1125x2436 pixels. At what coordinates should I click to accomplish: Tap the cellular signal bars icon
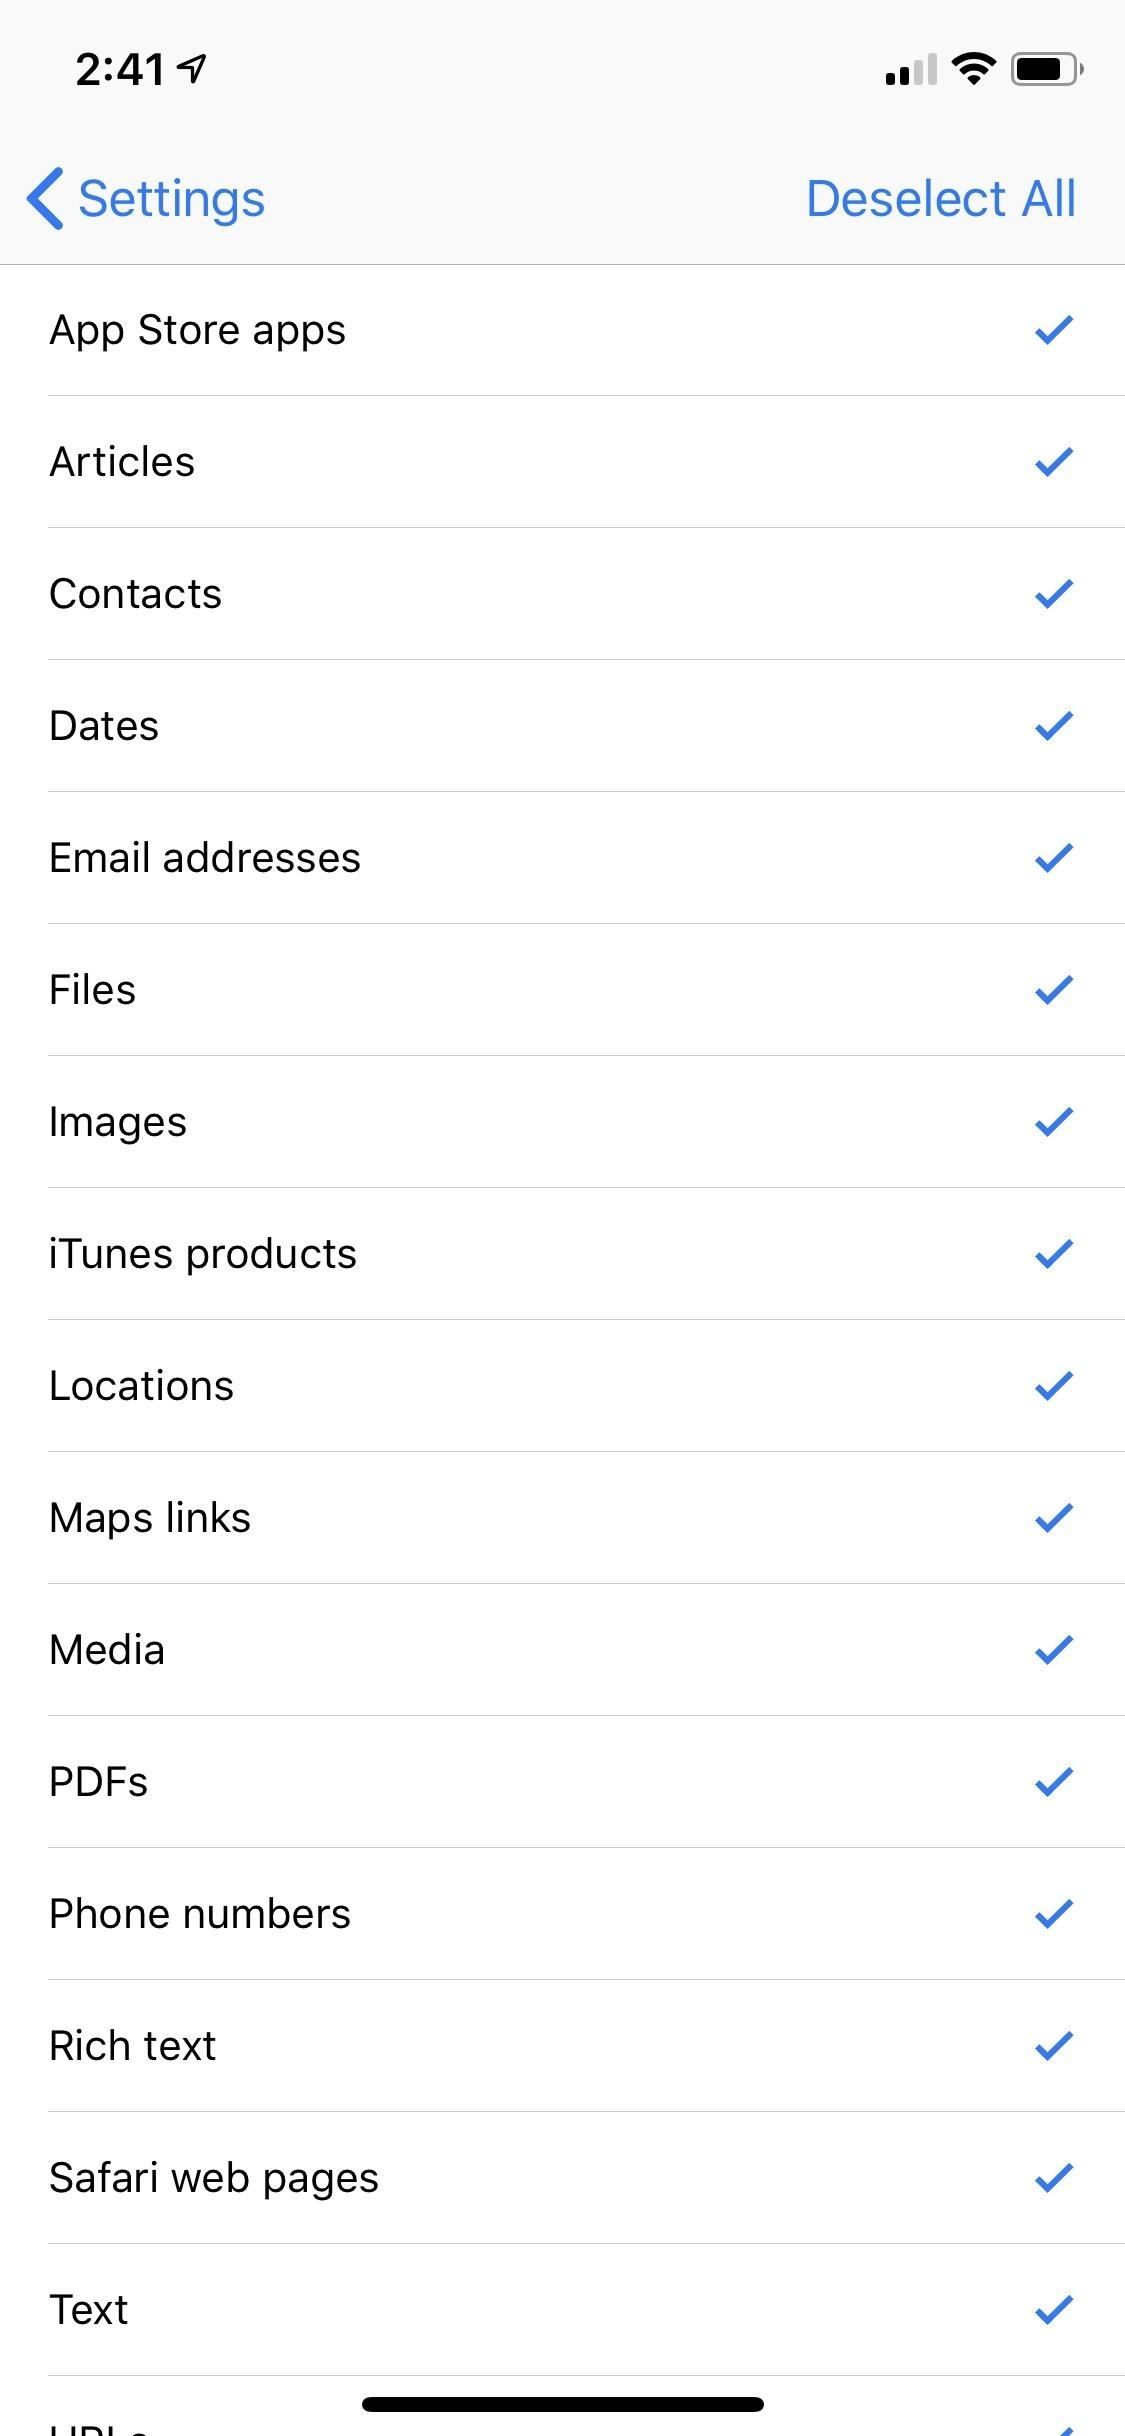tap(910, 70)
